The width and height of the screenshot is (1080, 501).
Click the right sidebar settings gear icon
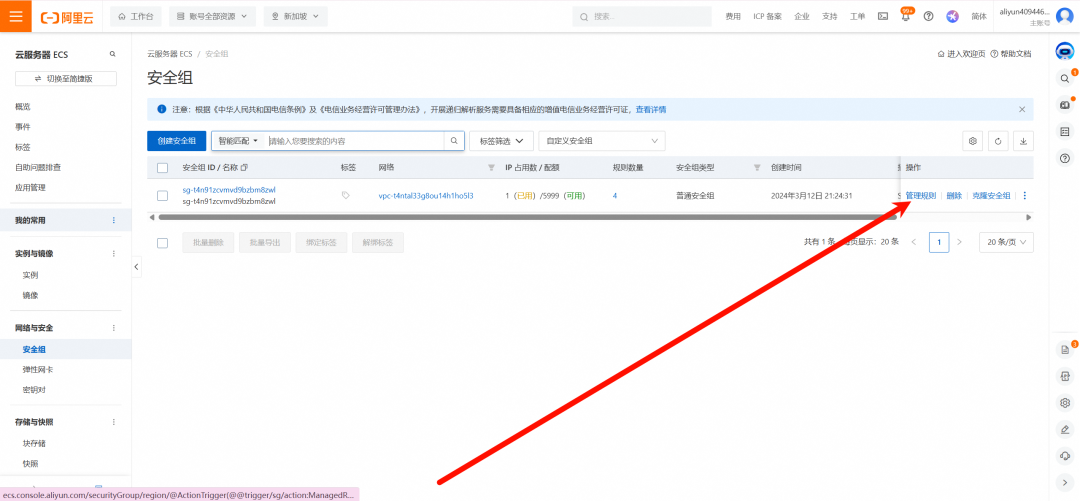click(x=1066, y=402)
